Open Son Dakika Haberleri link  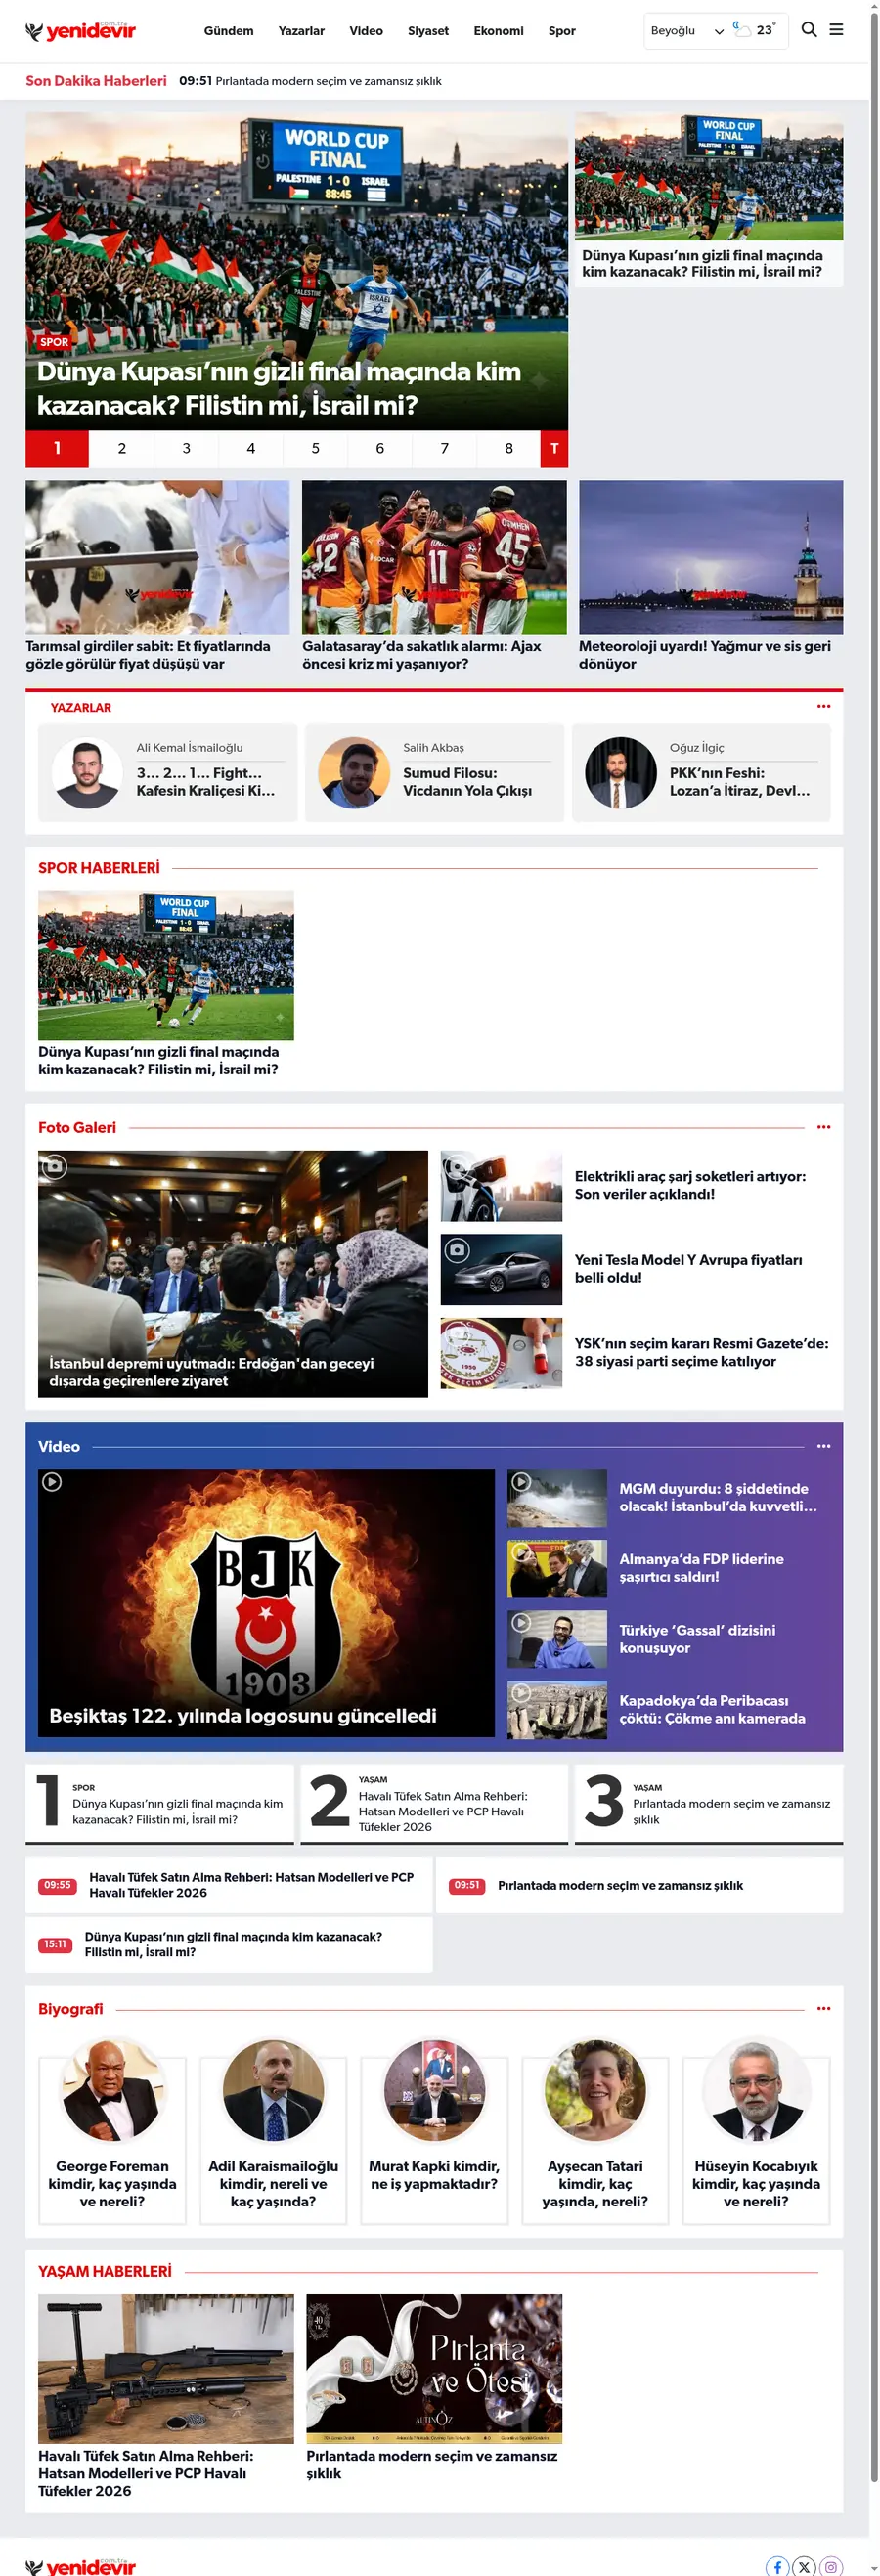click(x=96, y=81)
